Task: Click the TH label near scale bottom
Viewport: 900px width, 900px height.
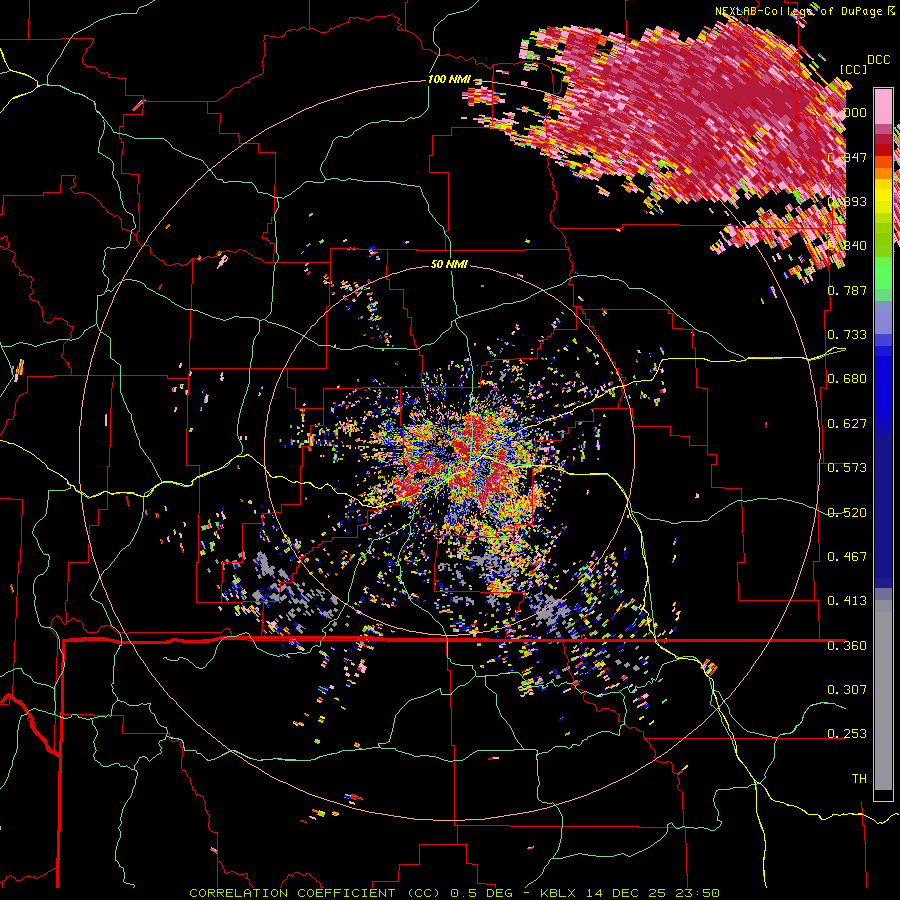Action: click(859, 779)
